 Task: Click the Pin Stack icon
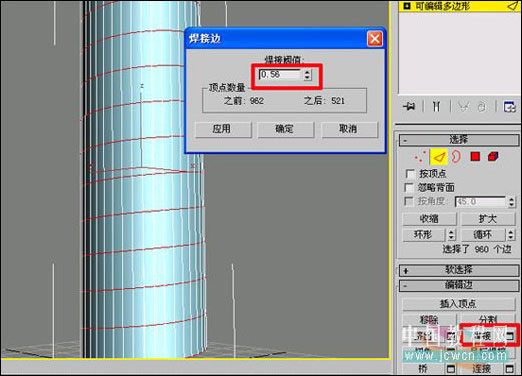point(409,107)
